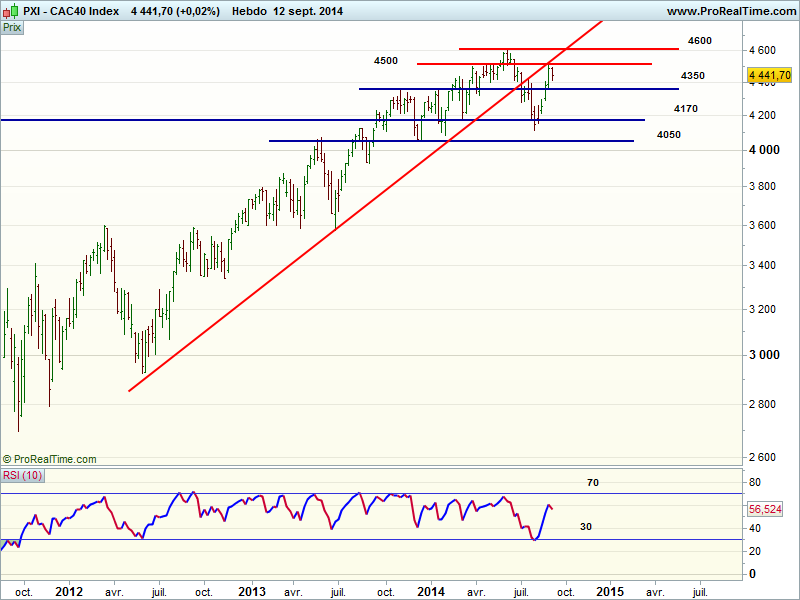This screenshot has height=600, width=800.
Task: Select the 4050 support annotation
Action: tap(669, 134)
